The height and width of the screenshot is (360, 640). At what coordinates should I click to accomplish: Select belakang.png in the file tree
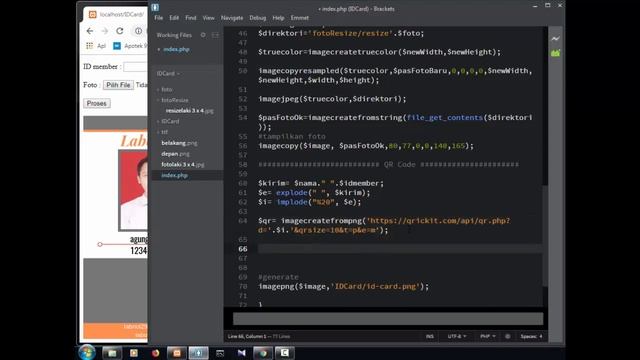(x=179, y=143)
